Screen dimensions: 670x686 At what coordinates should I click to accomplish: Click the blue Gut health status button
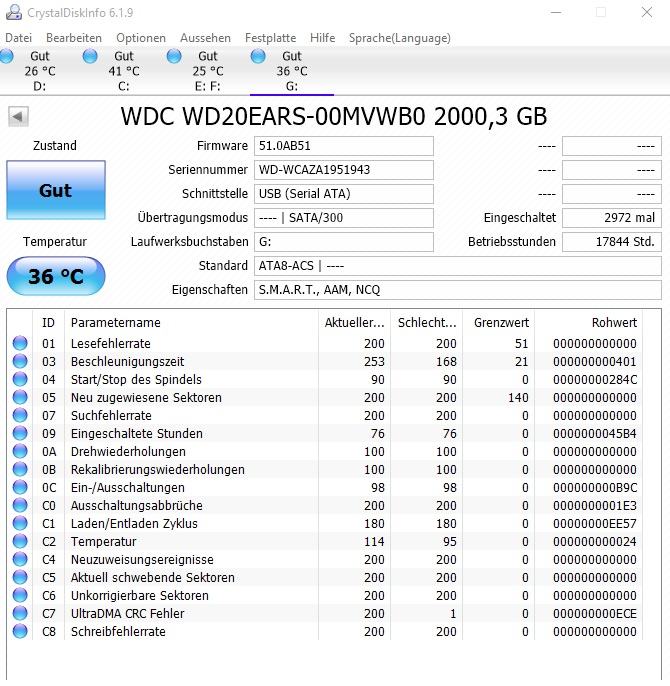56,190
